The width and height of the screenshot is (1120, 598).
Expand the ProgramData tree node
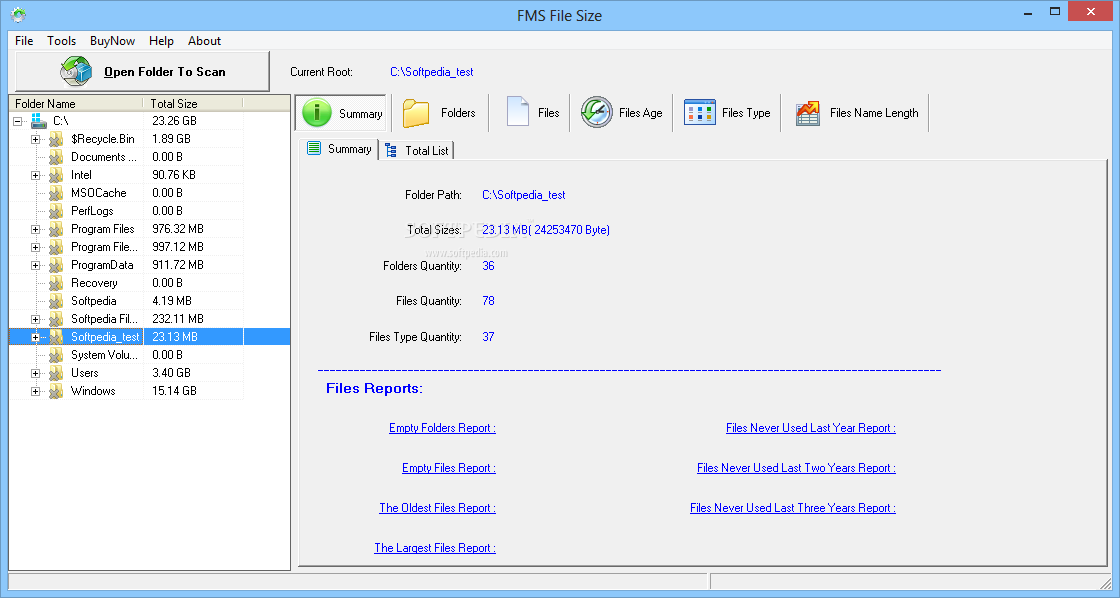click(x=35, y=265)
